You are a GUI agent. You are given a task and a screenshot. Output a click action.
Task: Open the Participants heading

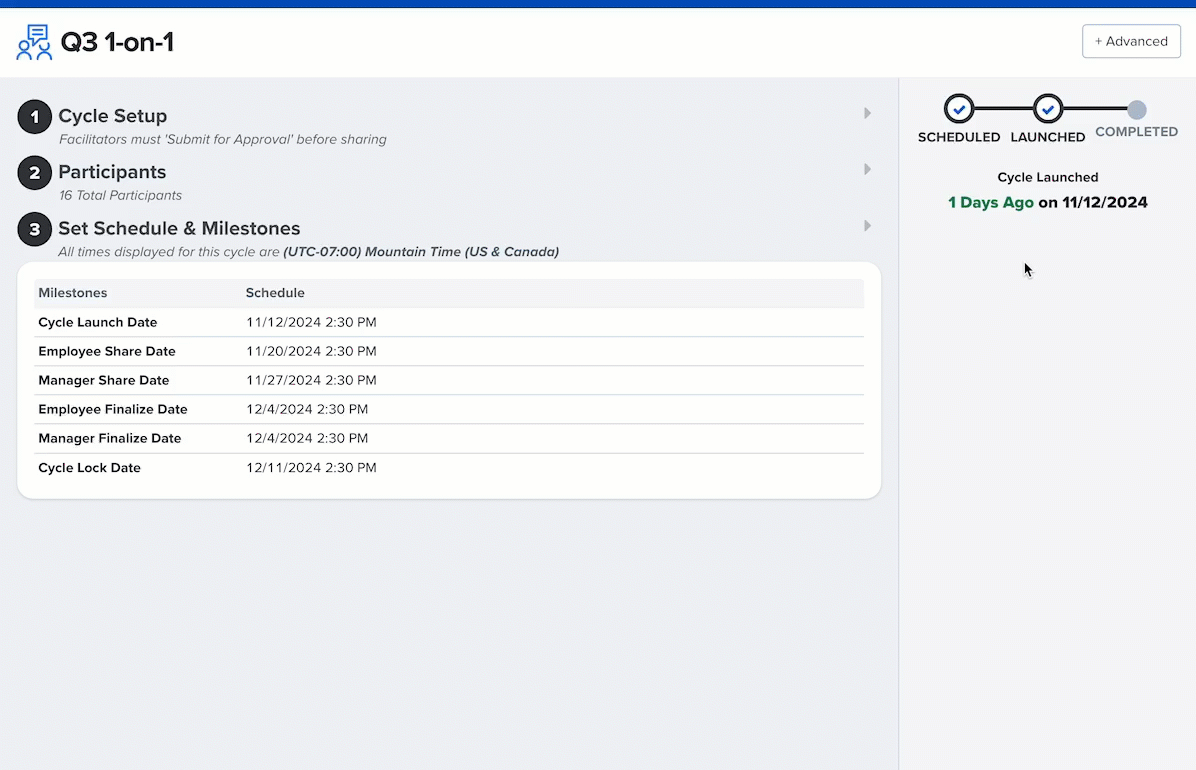tap(112, 172)
